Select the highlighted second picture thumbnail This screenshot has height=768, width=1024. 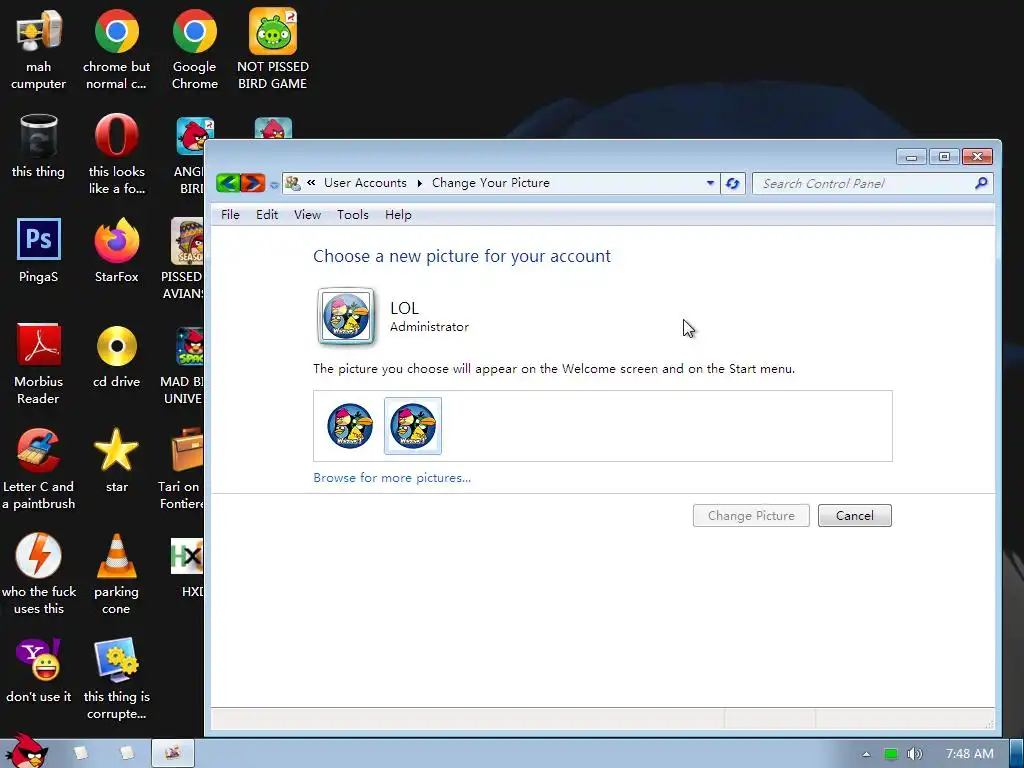pyautogui.click(x=413, y=426)
